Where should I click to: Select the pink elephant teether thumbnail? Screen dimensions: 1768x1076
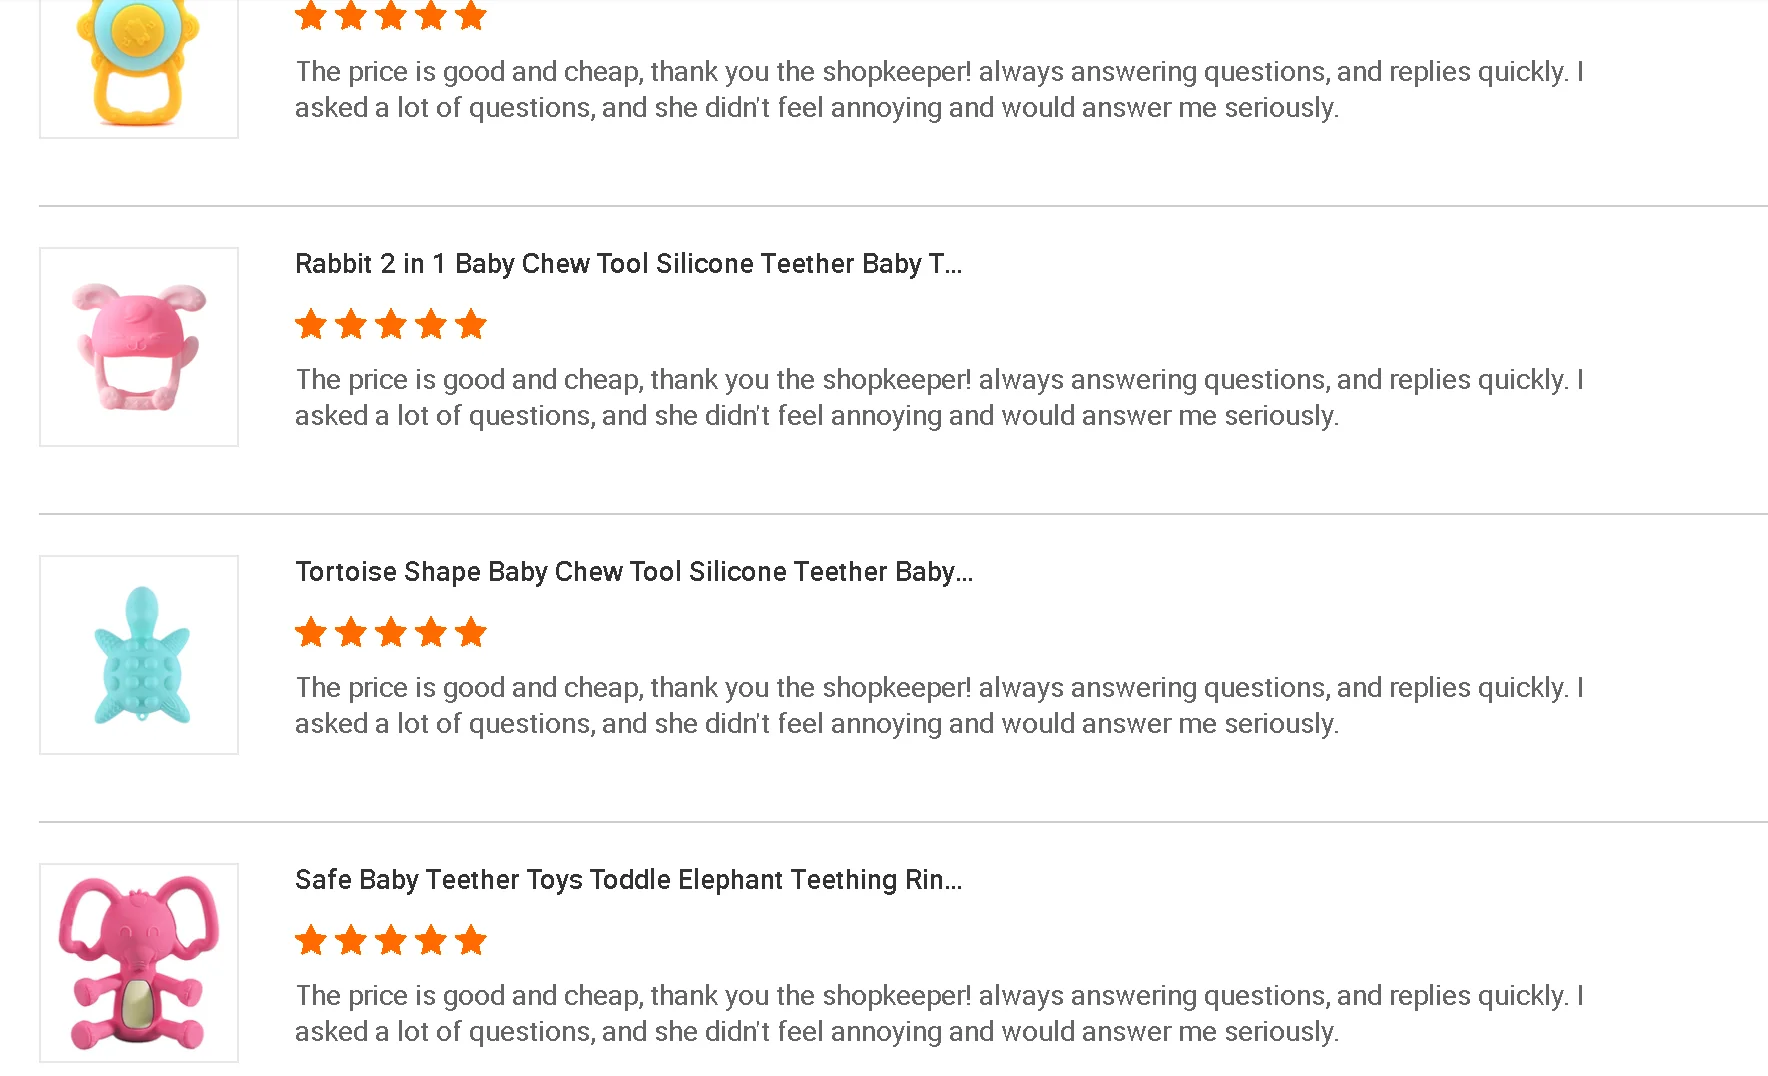(x=139, y=963)
